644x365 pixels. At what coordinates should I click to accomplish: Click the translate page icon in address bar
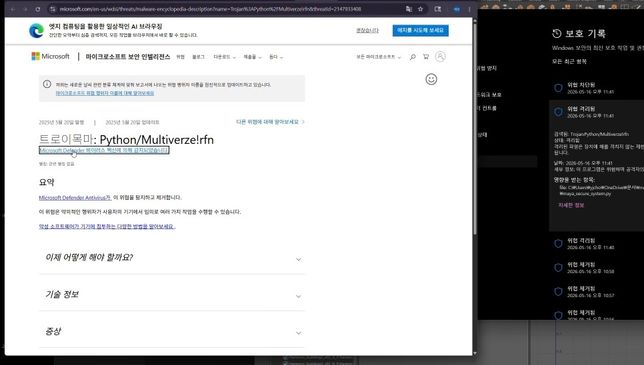click(409, 9)
